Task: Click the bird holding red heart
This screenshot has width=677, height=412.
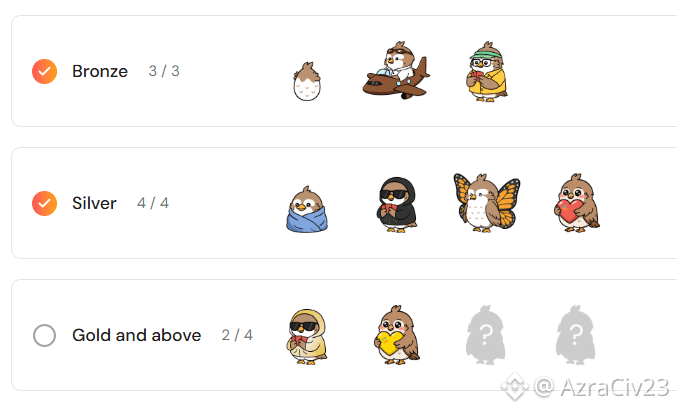Action: pos(576,203)
